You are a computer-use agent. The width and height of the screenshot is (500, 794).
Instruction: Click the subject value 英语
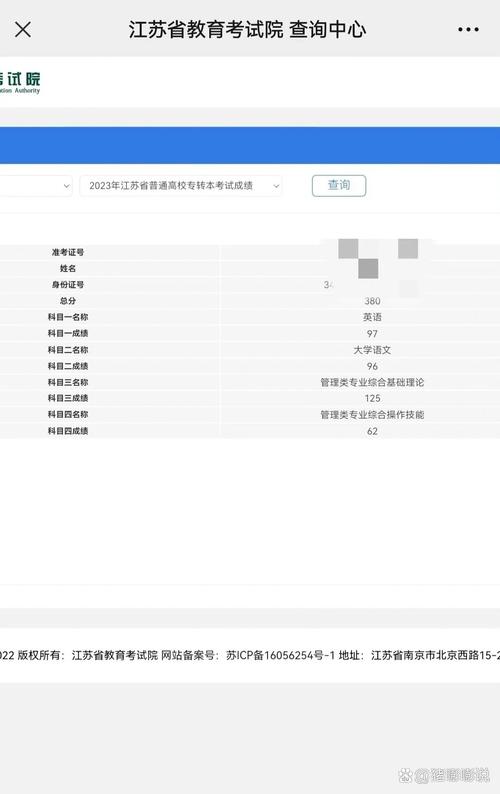pyautogui.click(x=372, y=317)
